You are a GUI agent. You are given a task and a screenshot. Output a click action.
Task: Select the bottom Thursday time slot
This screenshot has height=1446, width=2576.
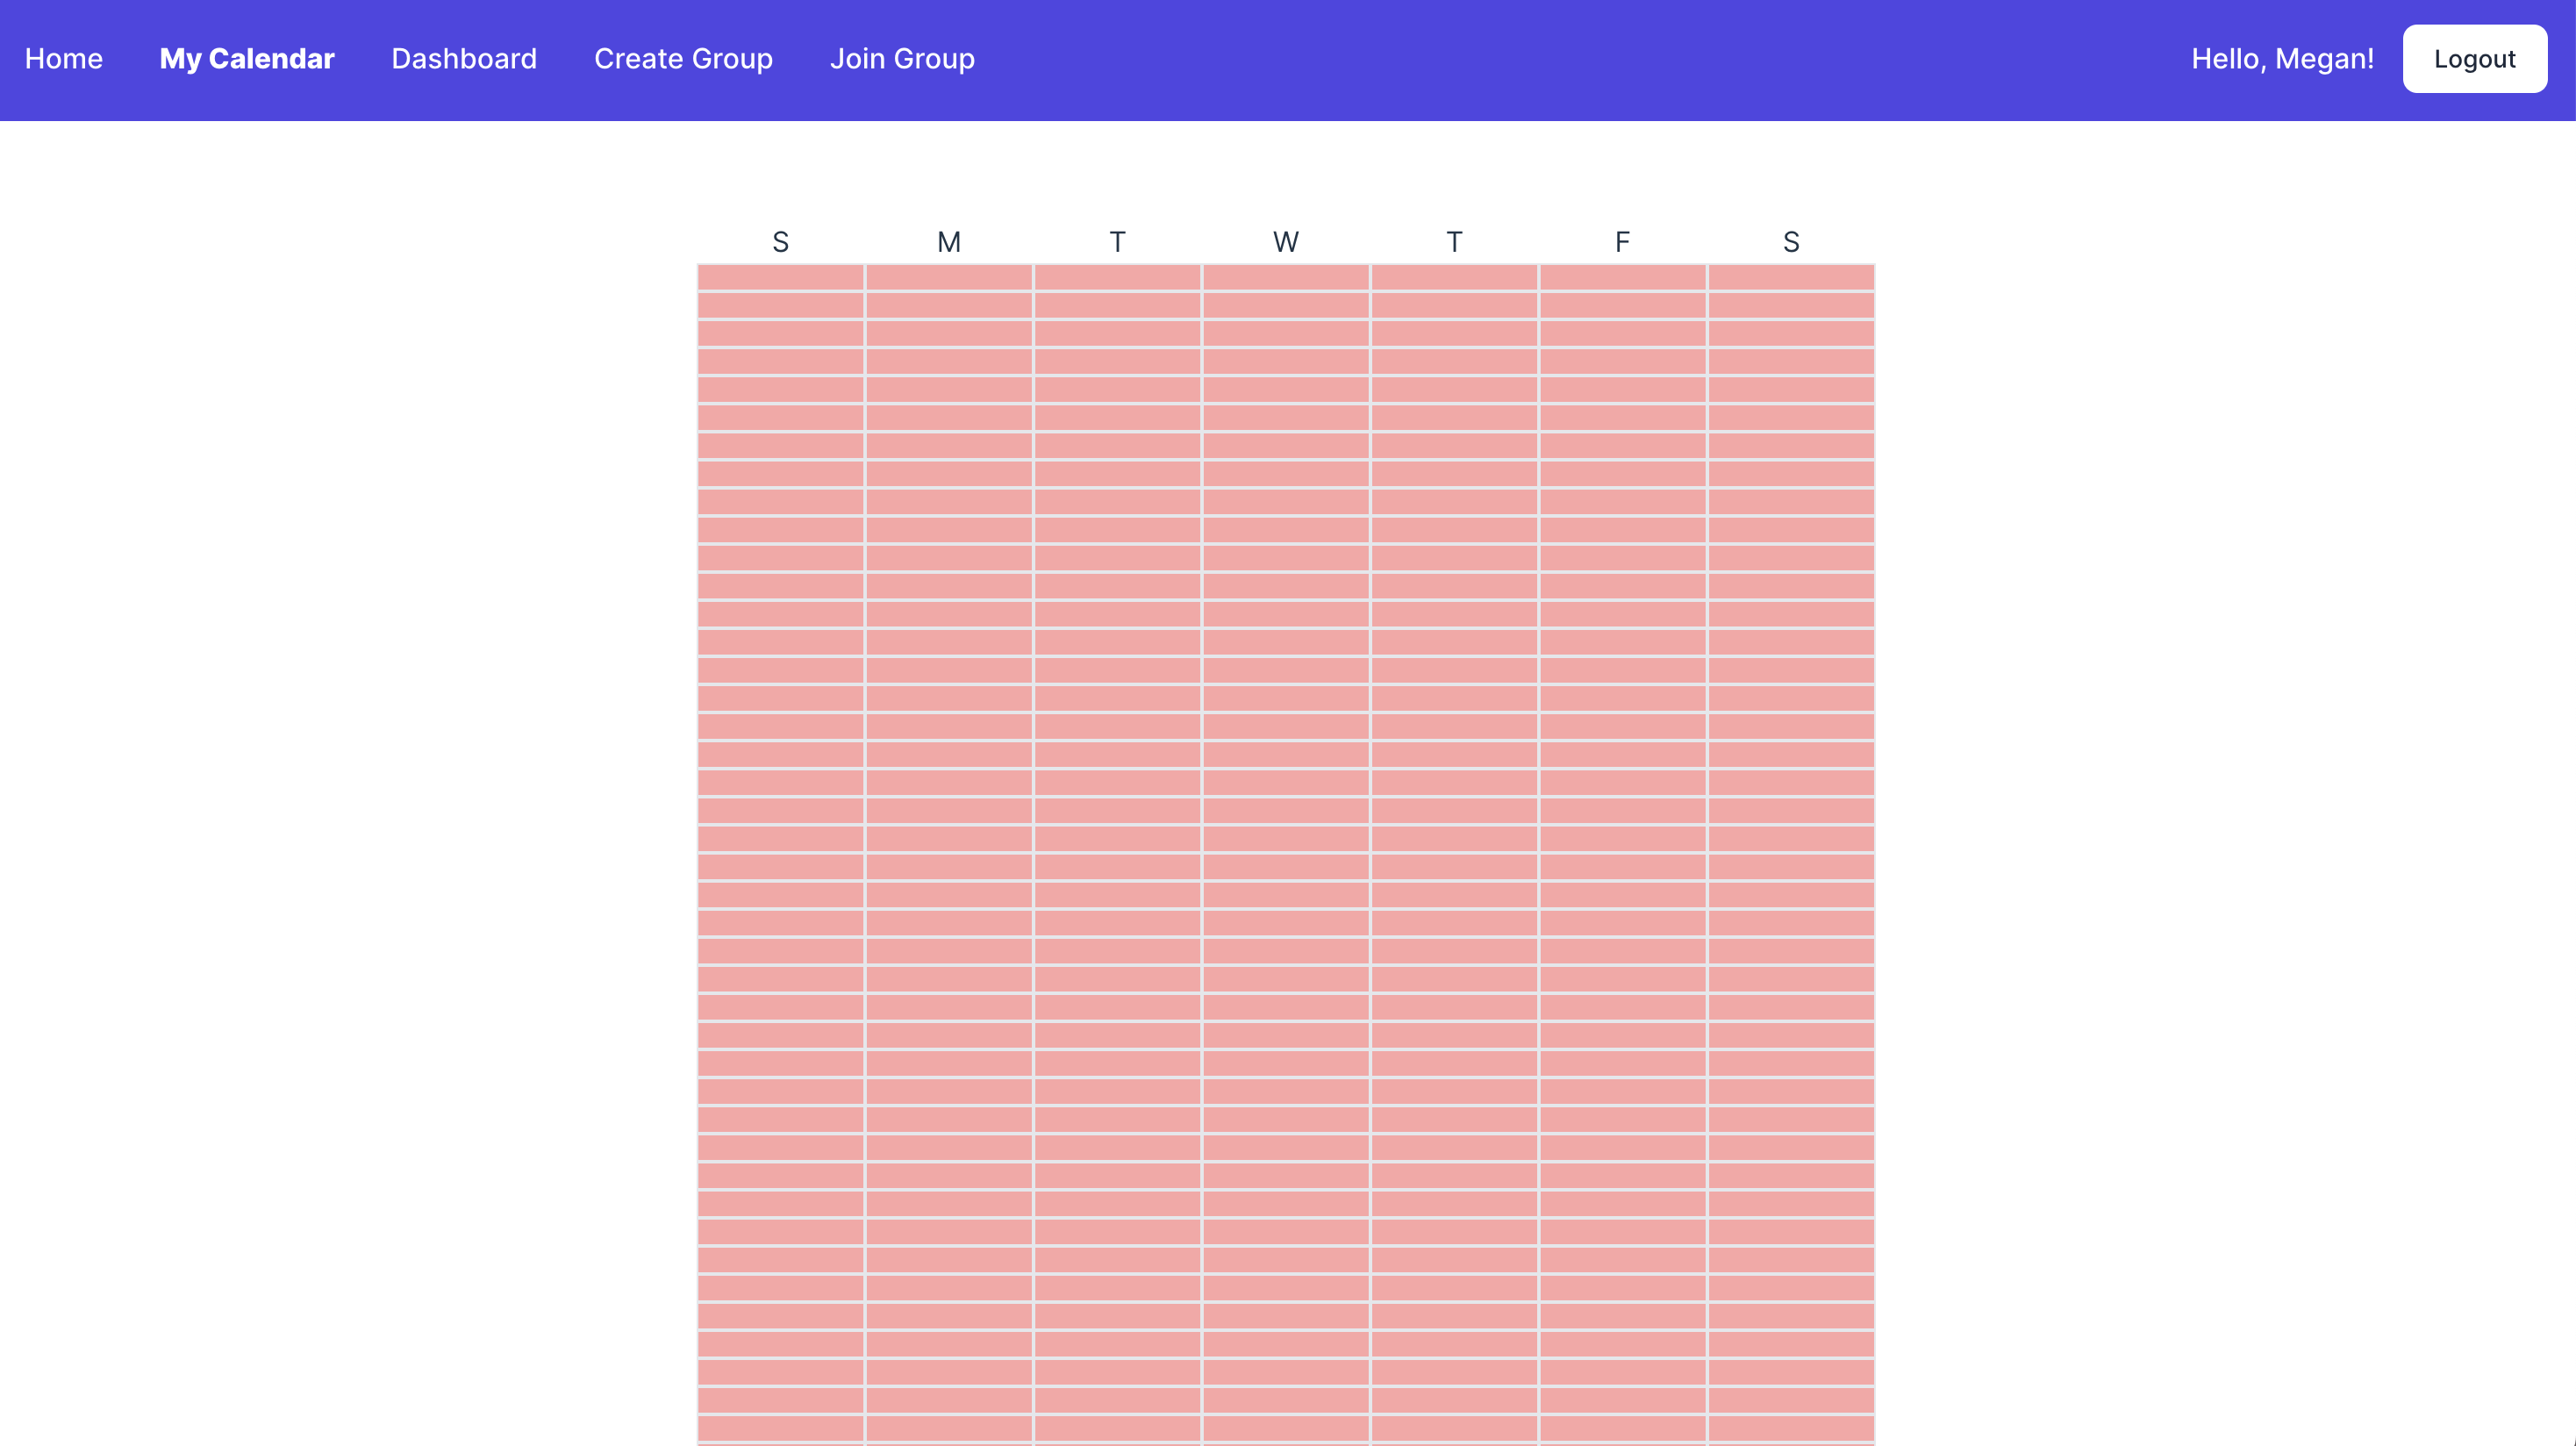[x=1453, y=1430]
